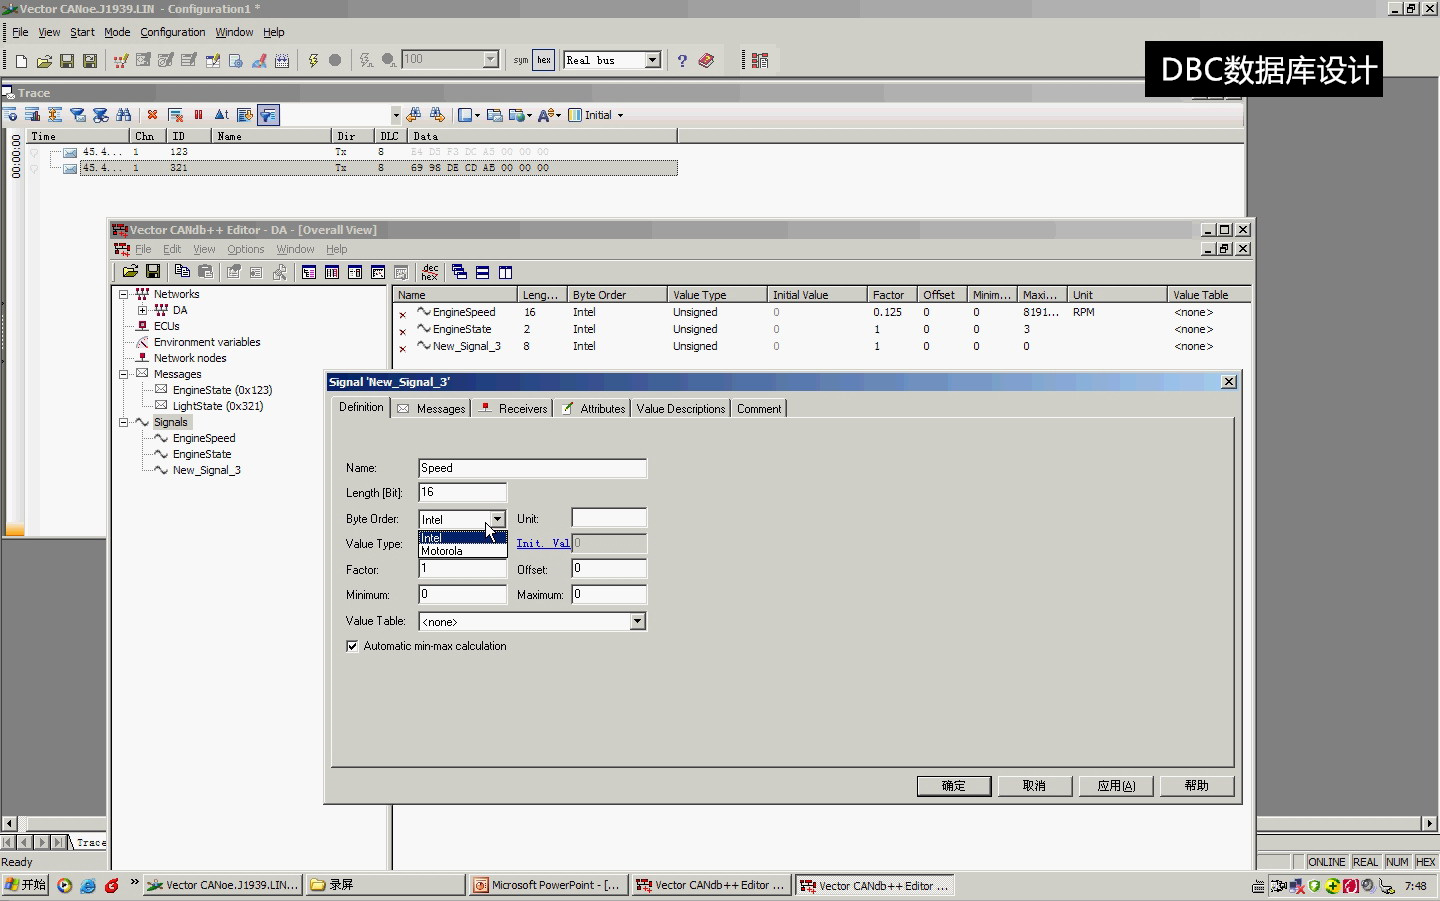The image size is (1440, 901).
Task: Switch to the Comment tab
Action: [759, 408]
